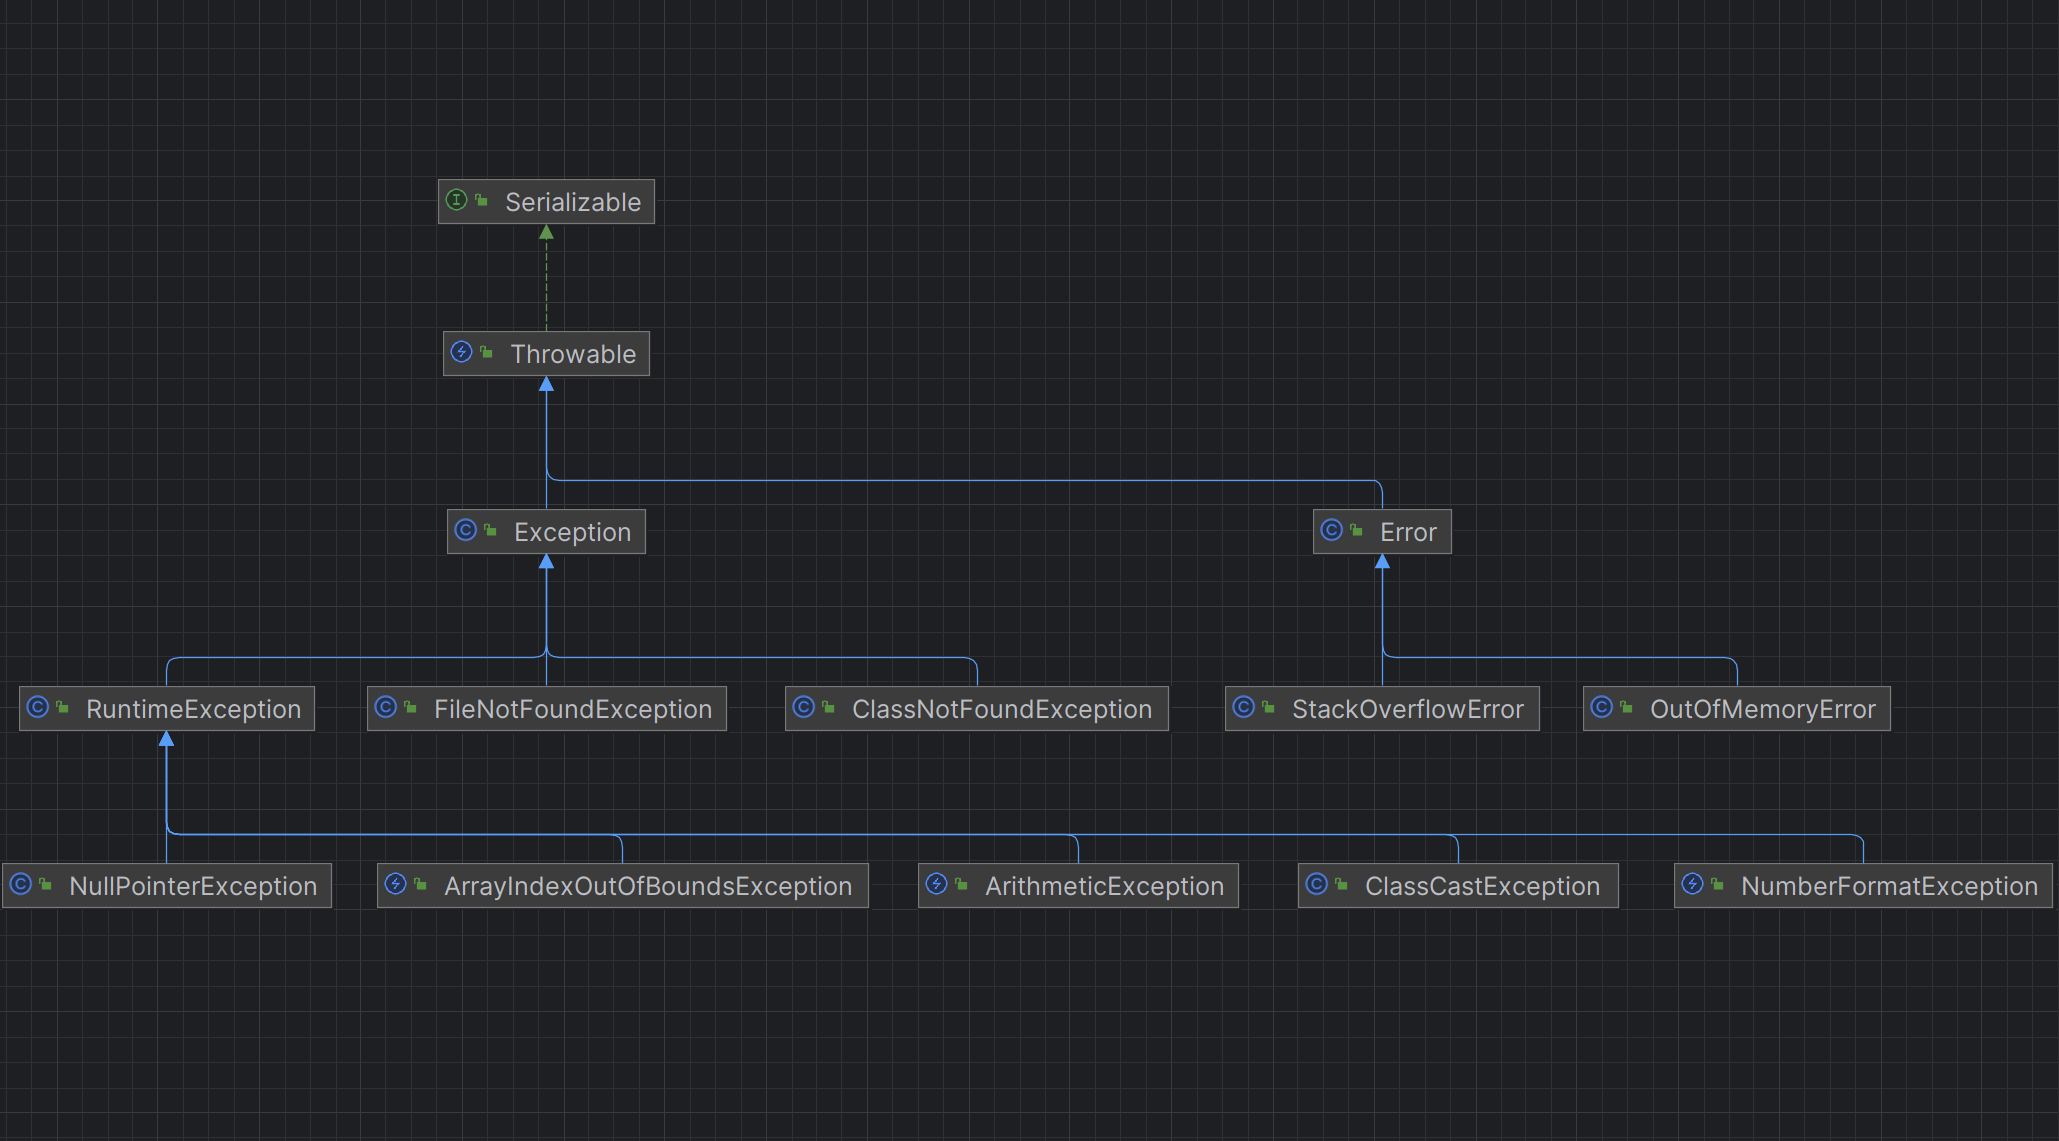
Task: Click the visibility lock icon on Error
Action: pos(1357,530)
